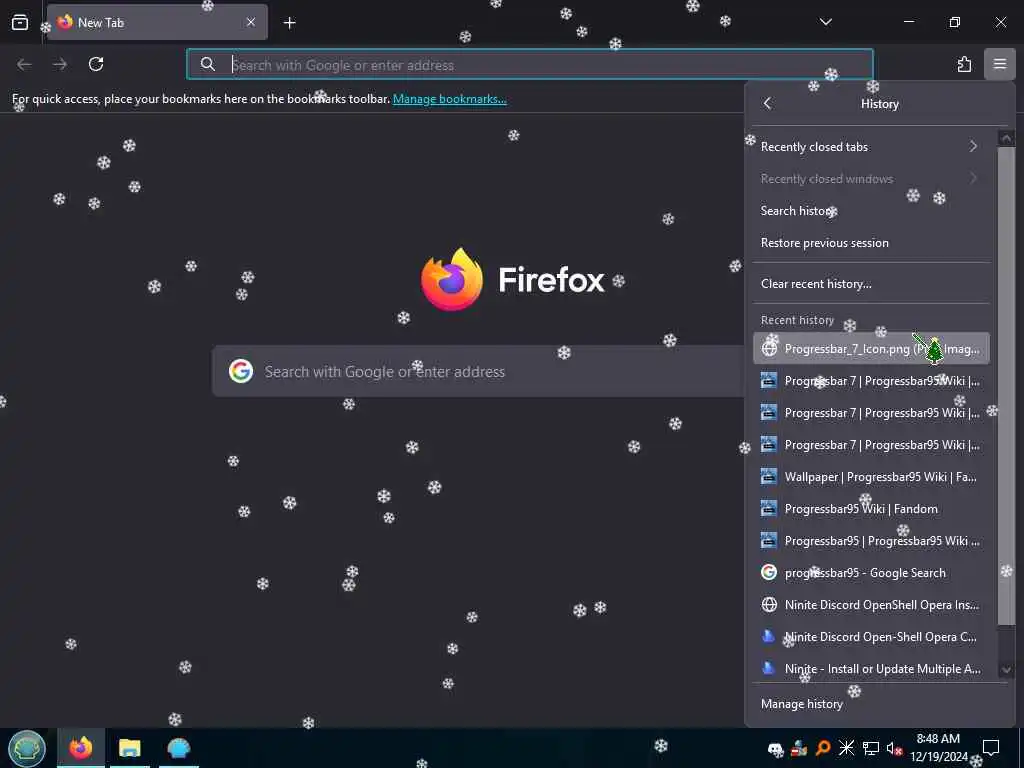Open the Action Center notification icon

click(x=991, y=748)
